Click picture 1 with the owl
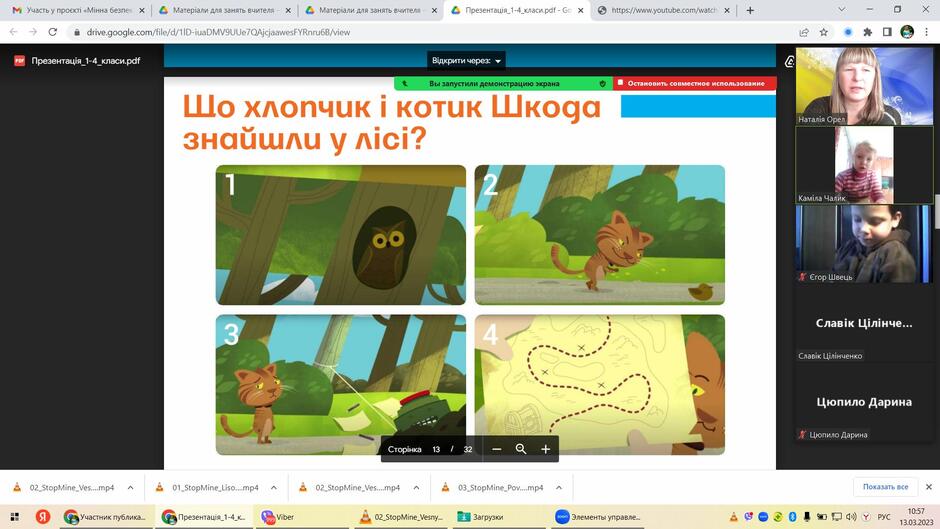The height and width of the screenshot is (529, 940). tap(341, 235)
